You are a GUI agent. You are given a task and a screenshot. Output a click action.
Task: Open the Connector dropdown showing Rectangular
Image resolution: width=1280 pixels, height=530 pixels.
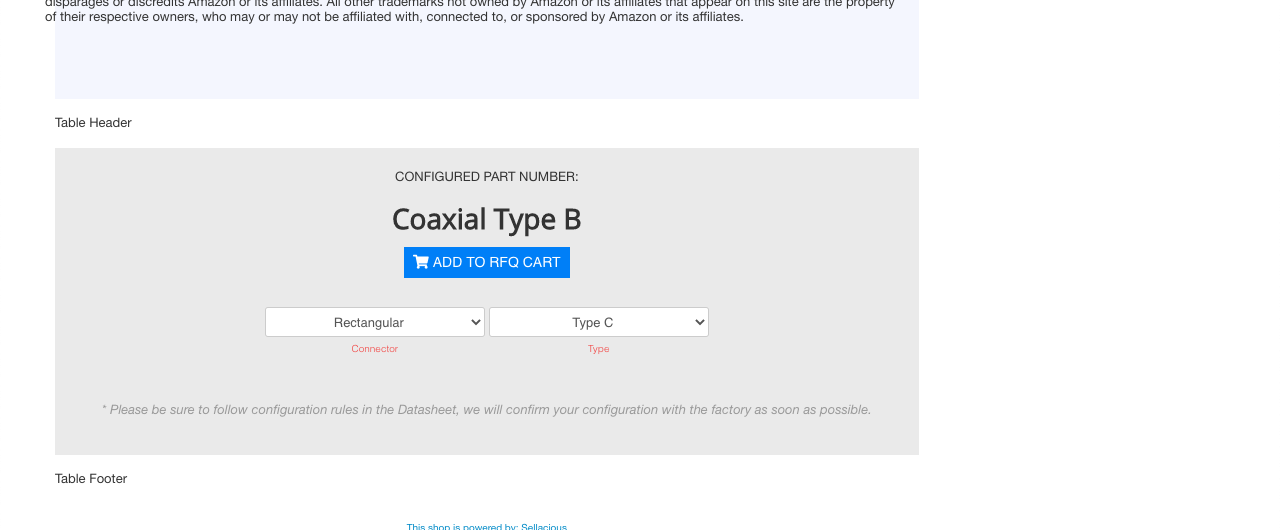[375, 322]
